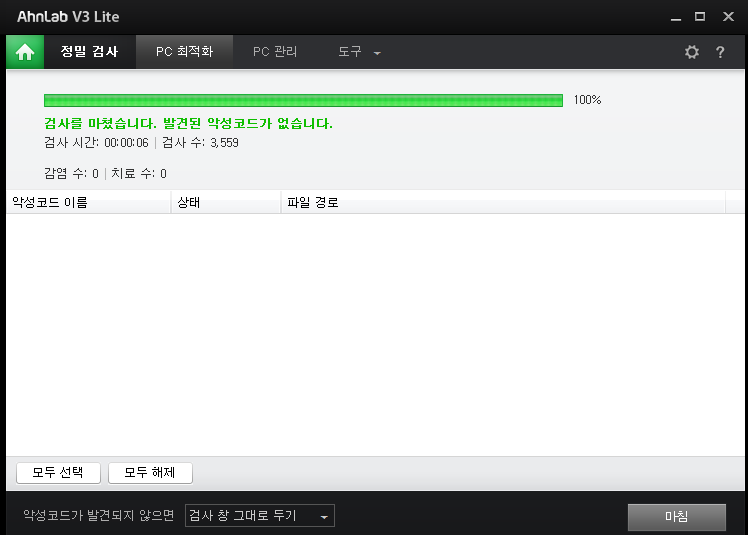
Task: Sort by the 파일 경로 column header
Action: point(503,202)
